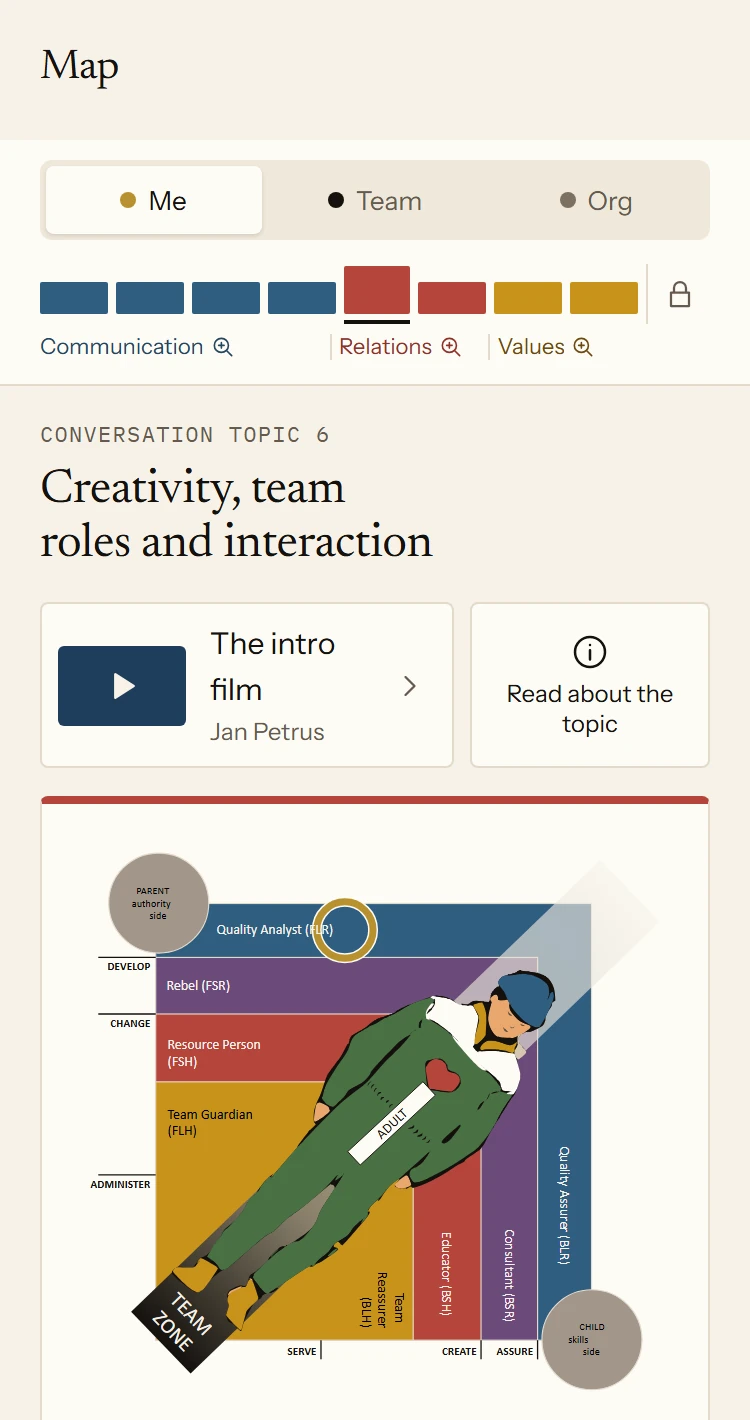Click the Conversation Topic 6 label
Image resolution: width=750 pixels, height=1420 pixels.
185,435
